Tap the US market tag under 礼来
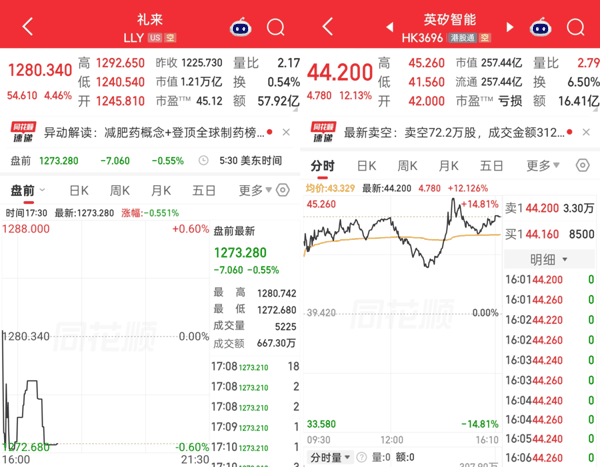600x467 pixels. click(155, 38)
